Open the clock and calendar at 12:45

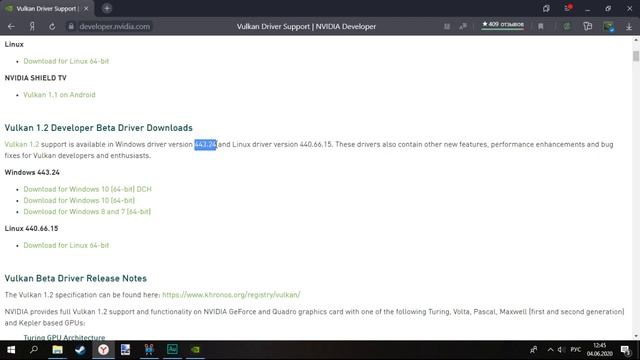tap(600, 350)
